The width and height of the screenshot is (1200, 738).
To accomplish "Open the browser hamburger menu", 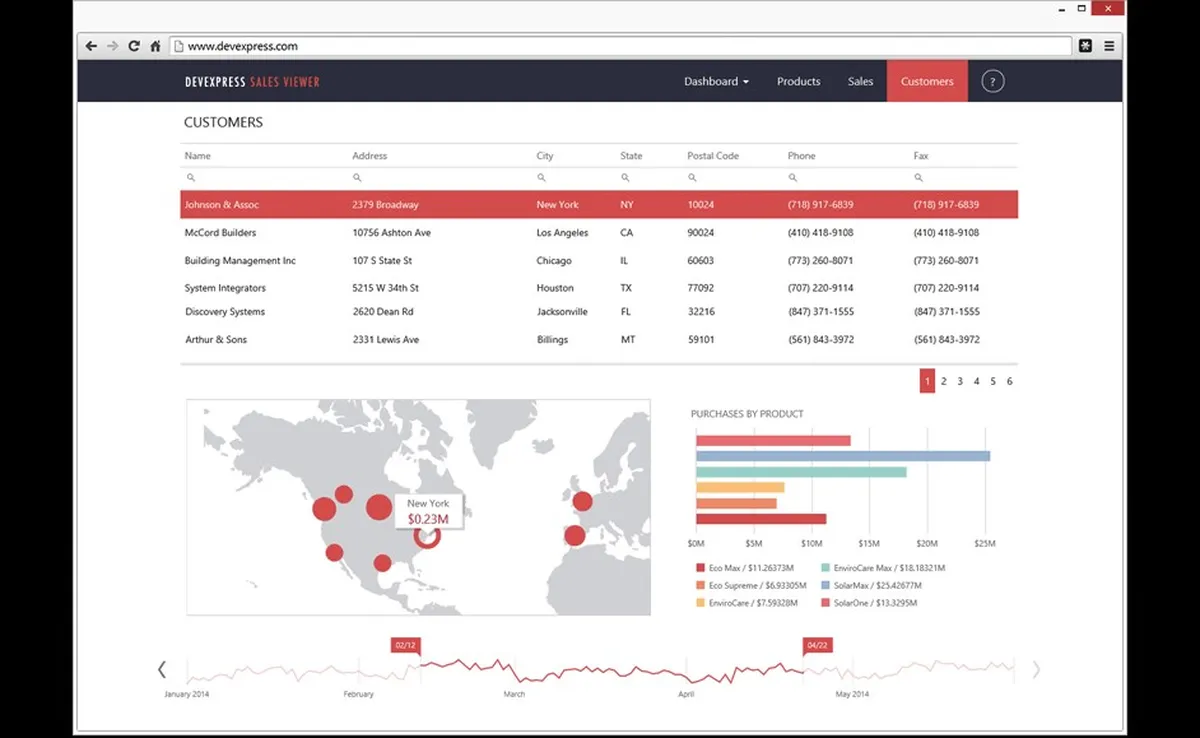I will (x=1109, y=46).
